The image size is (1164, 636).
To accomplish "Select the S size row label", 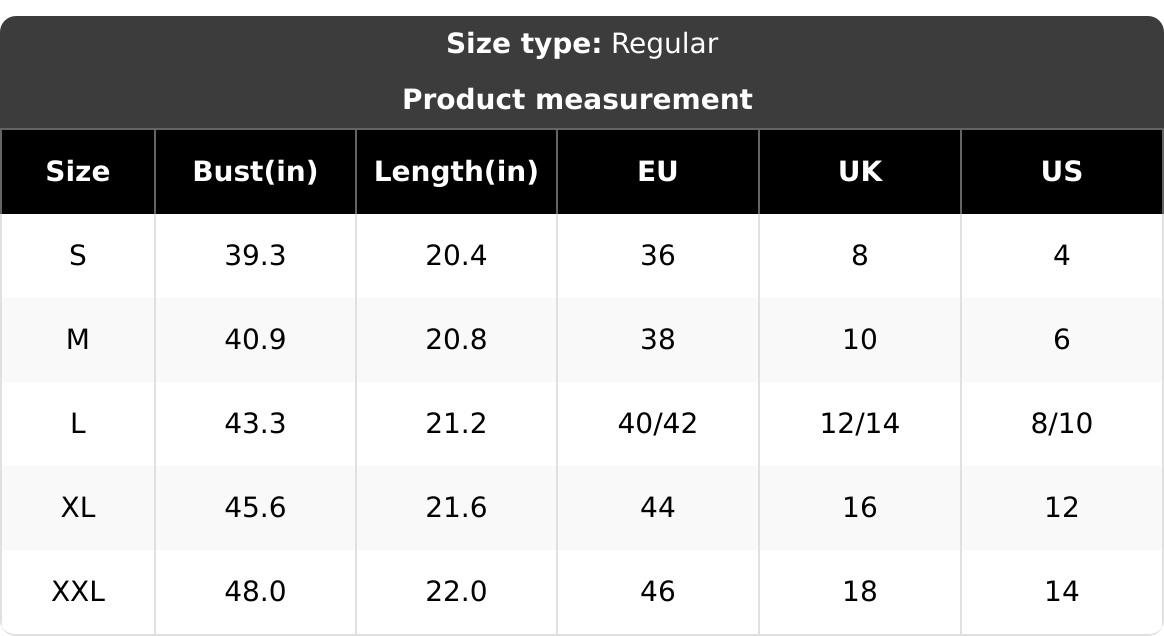I will pos(78,256).
